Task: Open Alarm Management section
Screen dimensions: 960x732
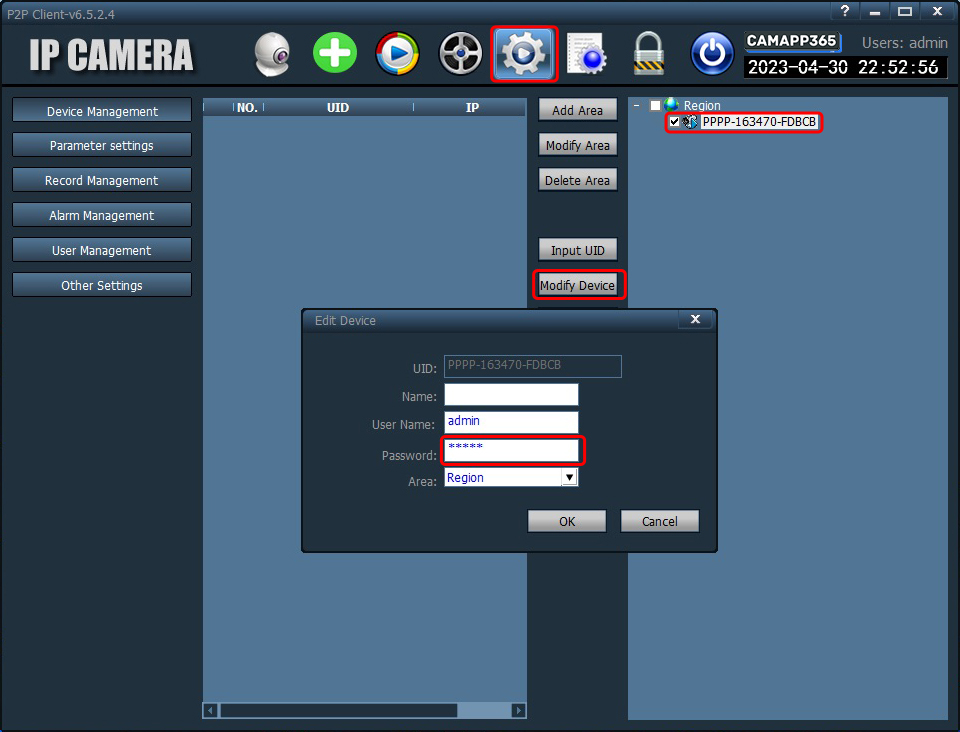Action: (x=102, y=215)
